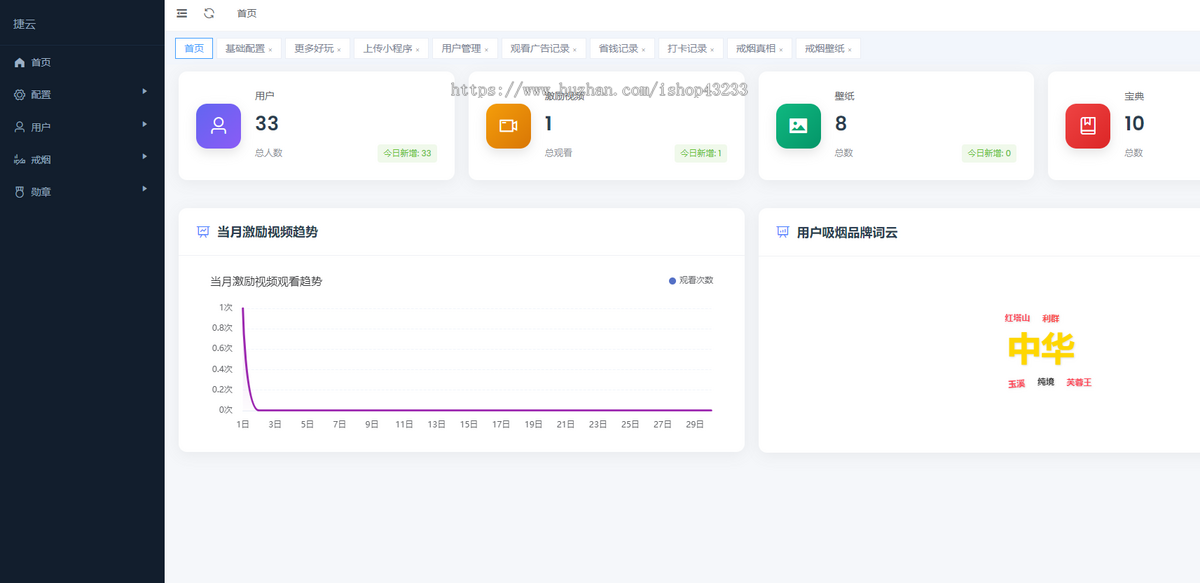Click the 今日新增: 0 badge
Viewport: 1200px width, 583px height.
click(x=989, y=153)
